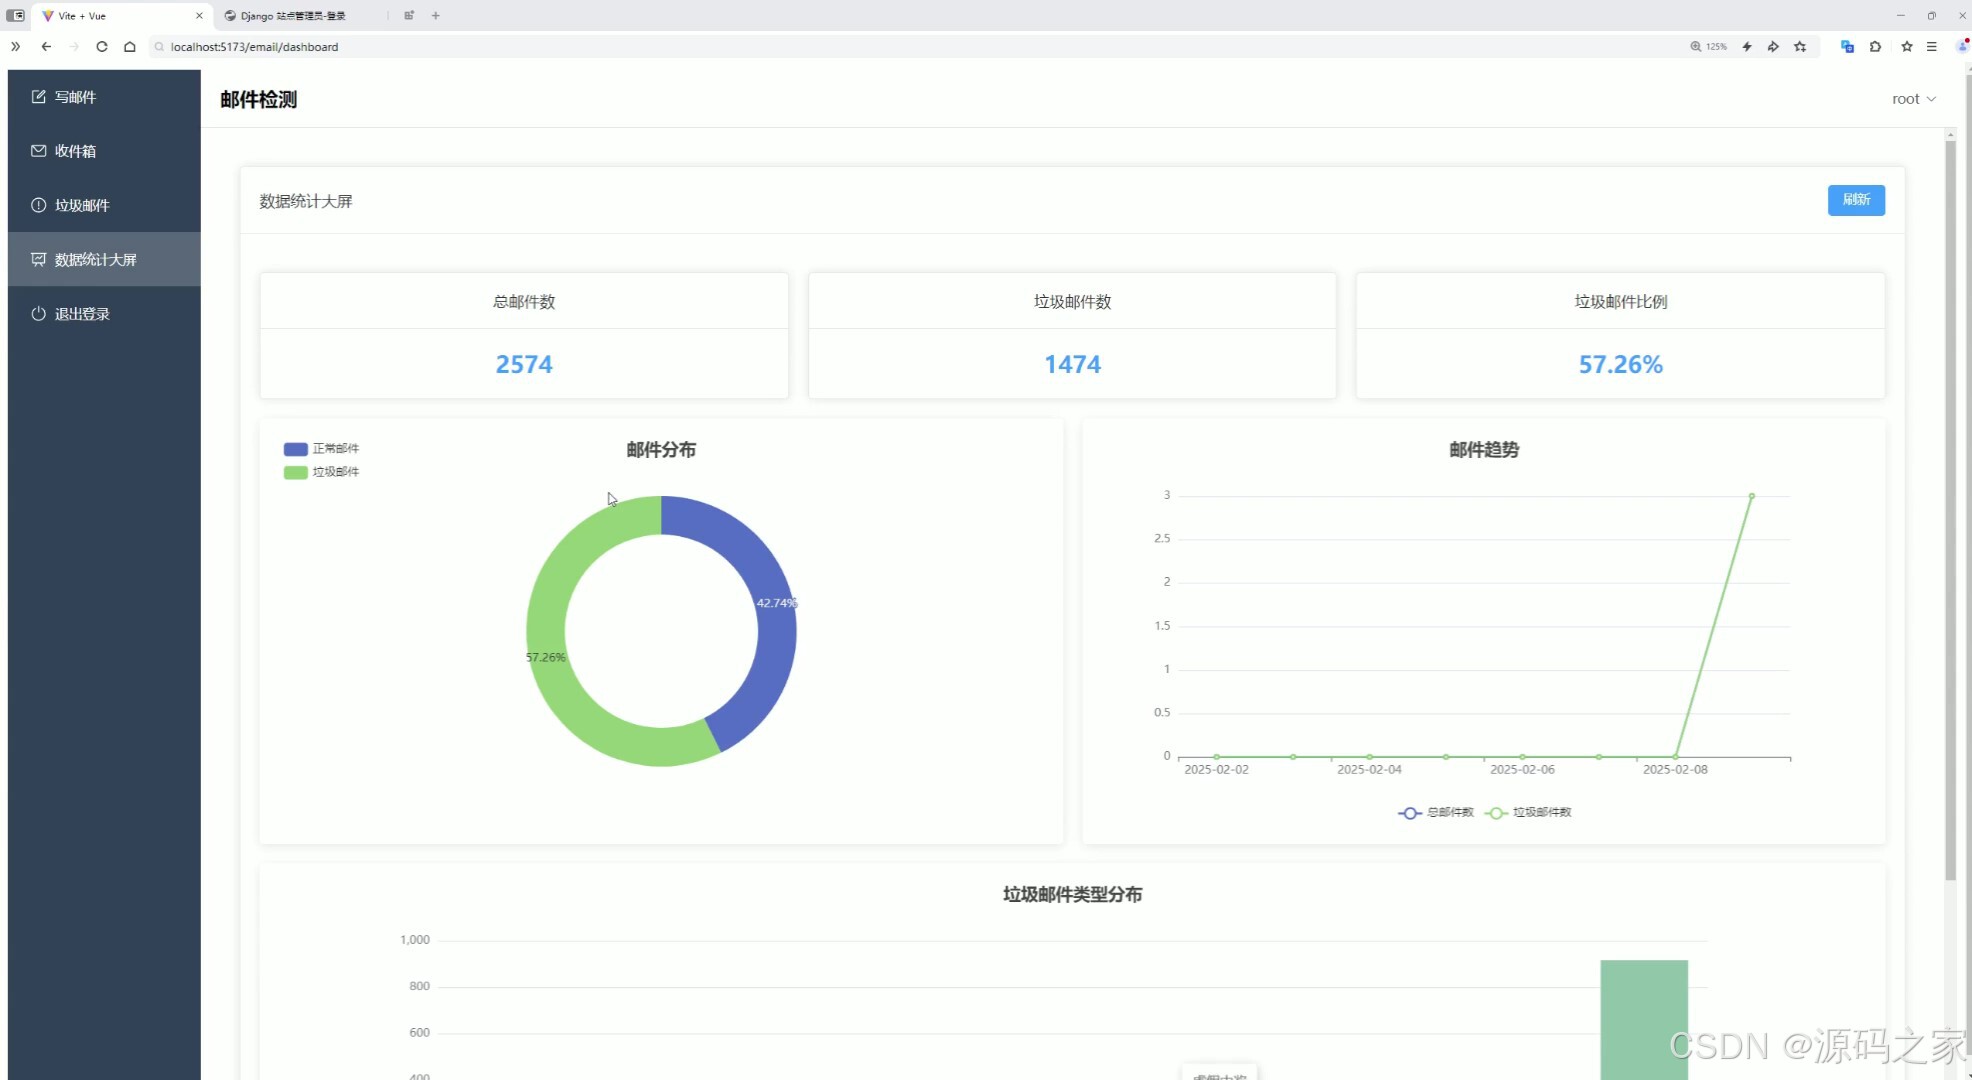This screenshot has height=1080, width=1972.
Task: Reload the page with refresh icon
Action: tap(102, 47)
